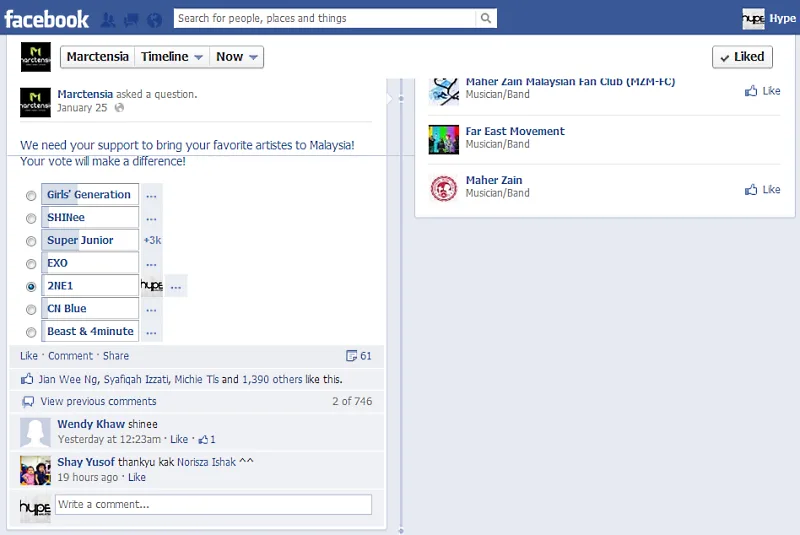Choose the Super Junior poll option
Image resolution: width=800 pixels, height=535 pixels.
(x=31, y=241)
